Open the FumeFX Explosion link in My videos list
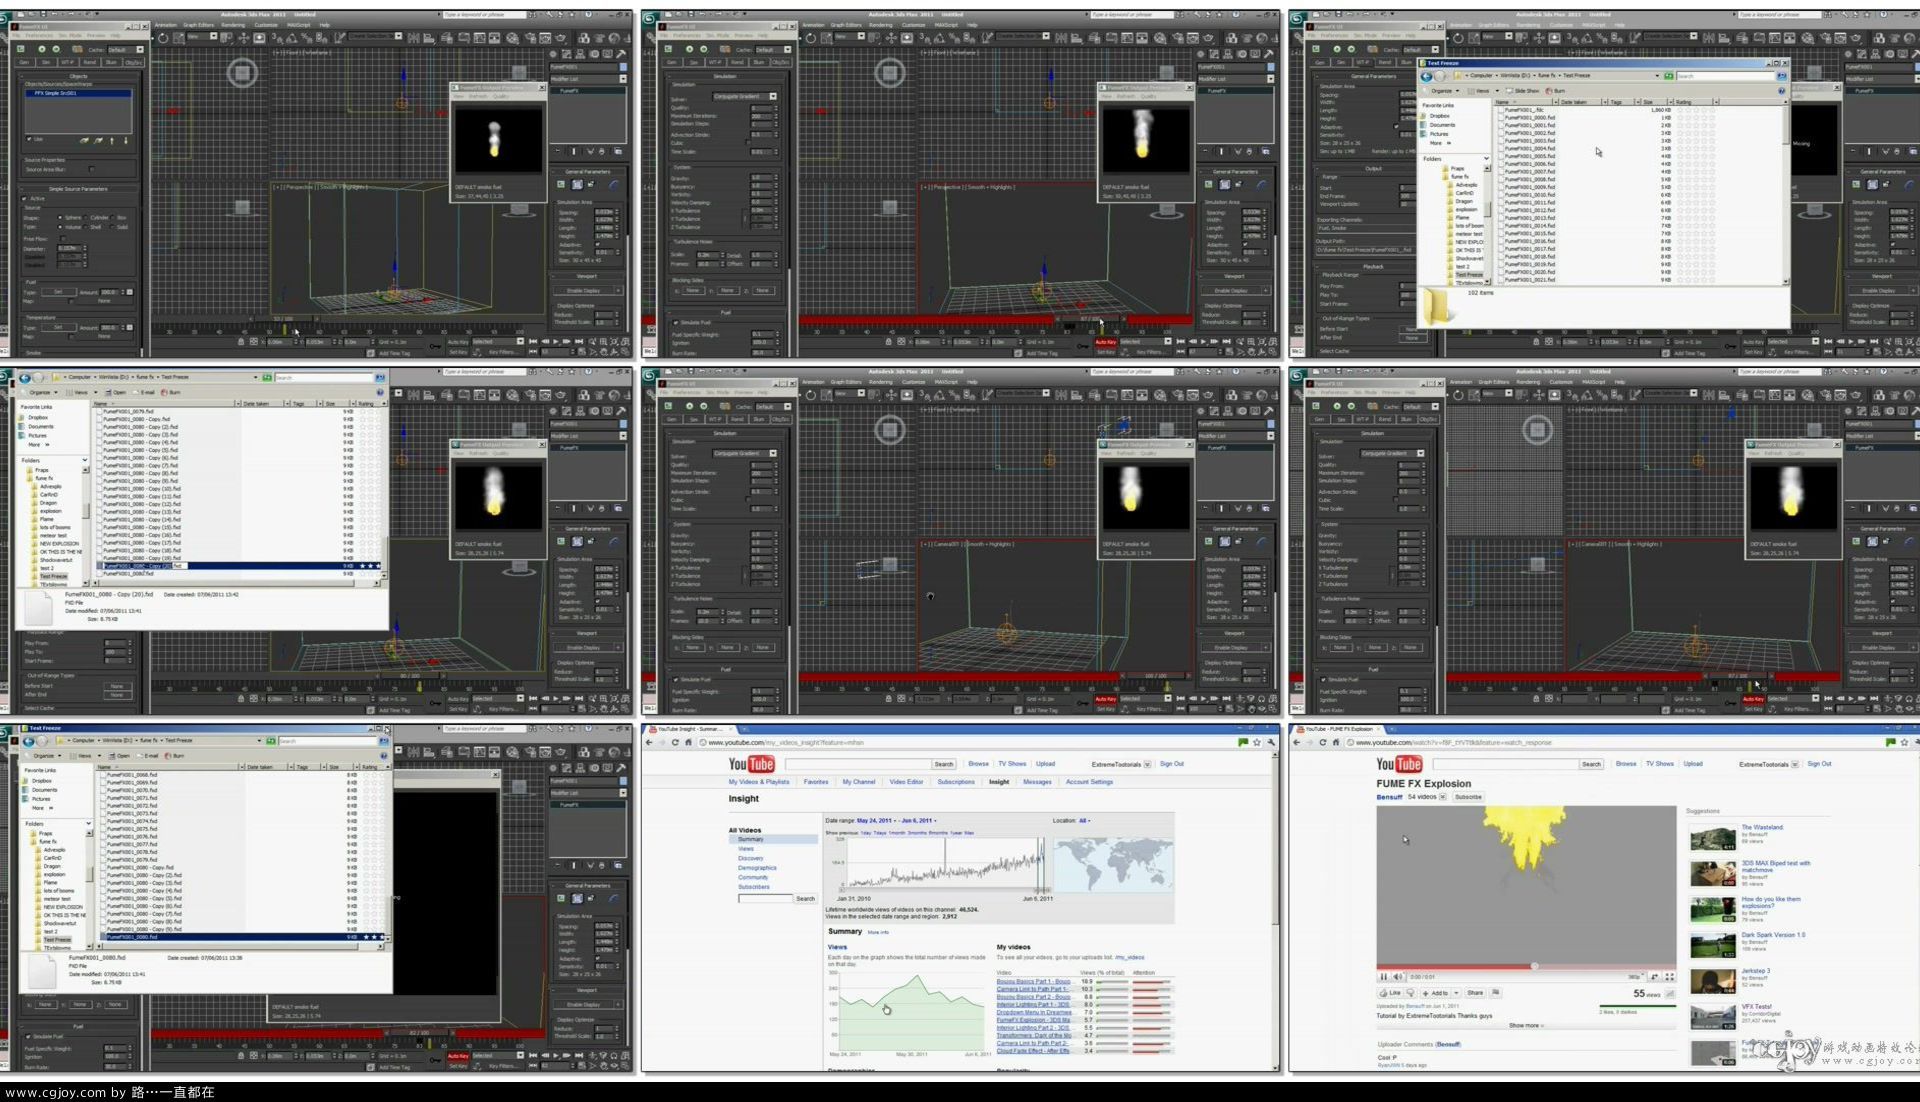 [1033, 1020]
